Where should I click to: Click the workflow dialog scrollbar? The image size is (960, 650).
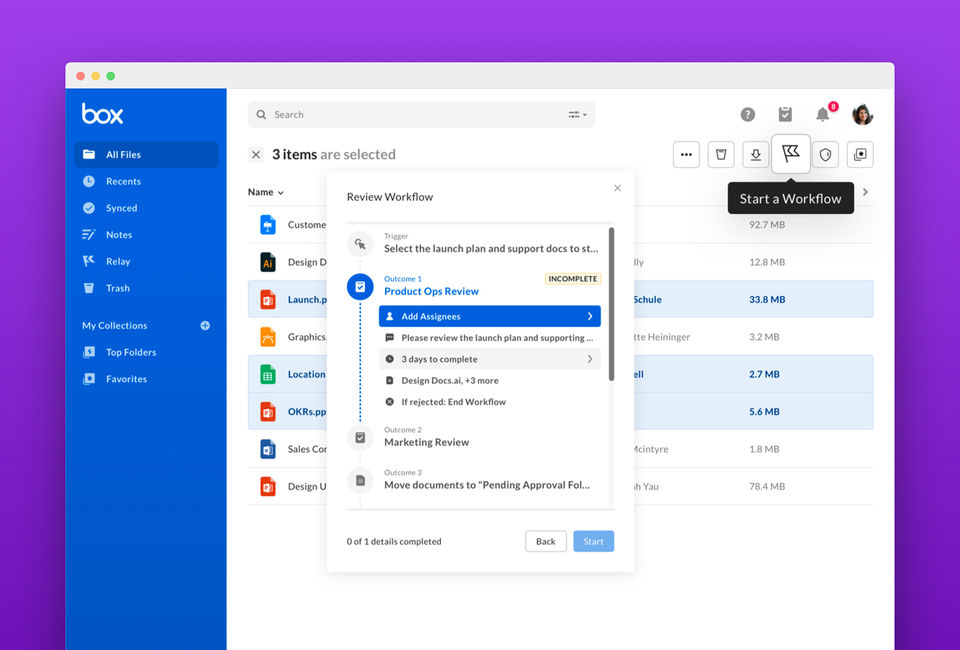[611, 304]
